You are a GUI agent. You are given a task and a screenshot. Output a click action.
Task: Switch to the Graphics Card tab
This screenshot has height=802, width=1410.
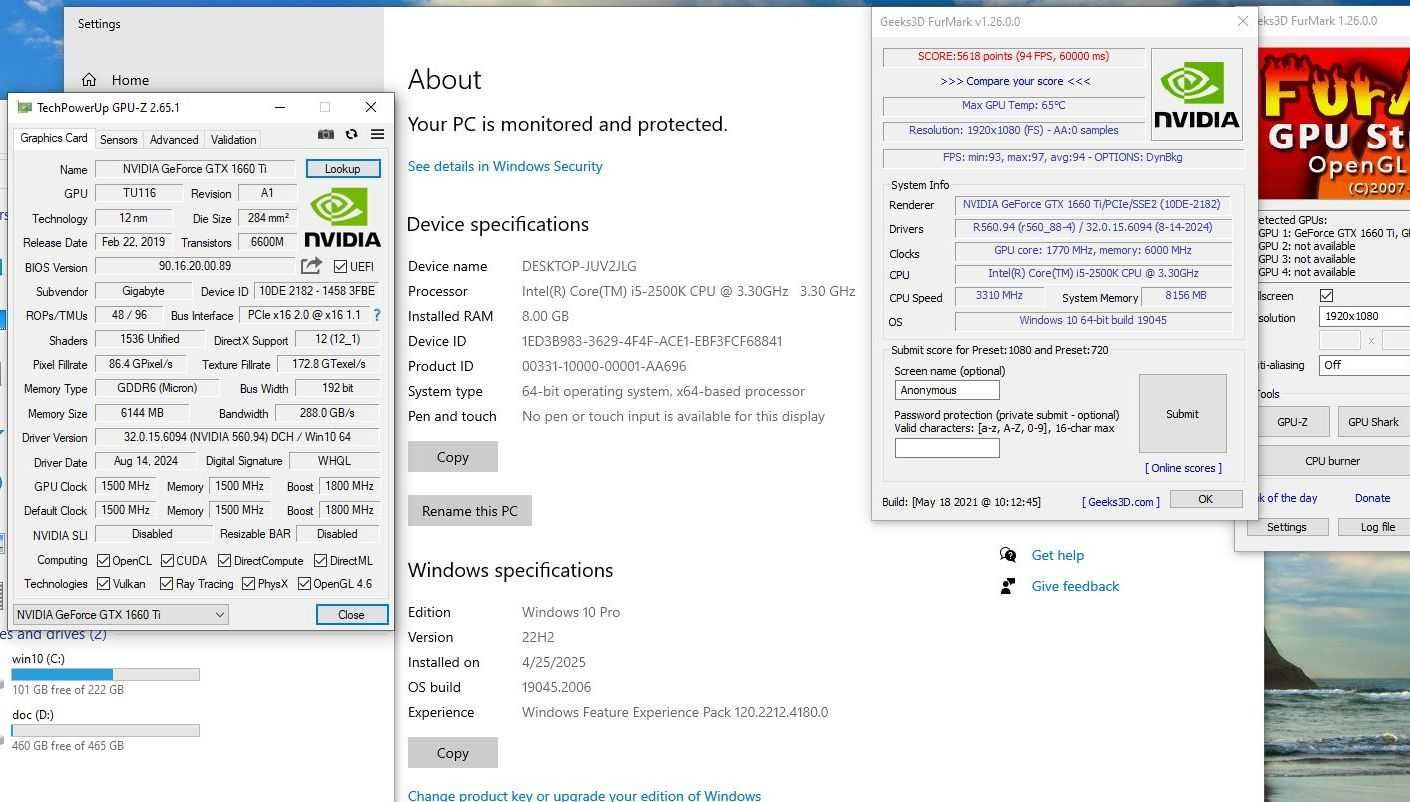pyautogui.click(x=54, y=138)
